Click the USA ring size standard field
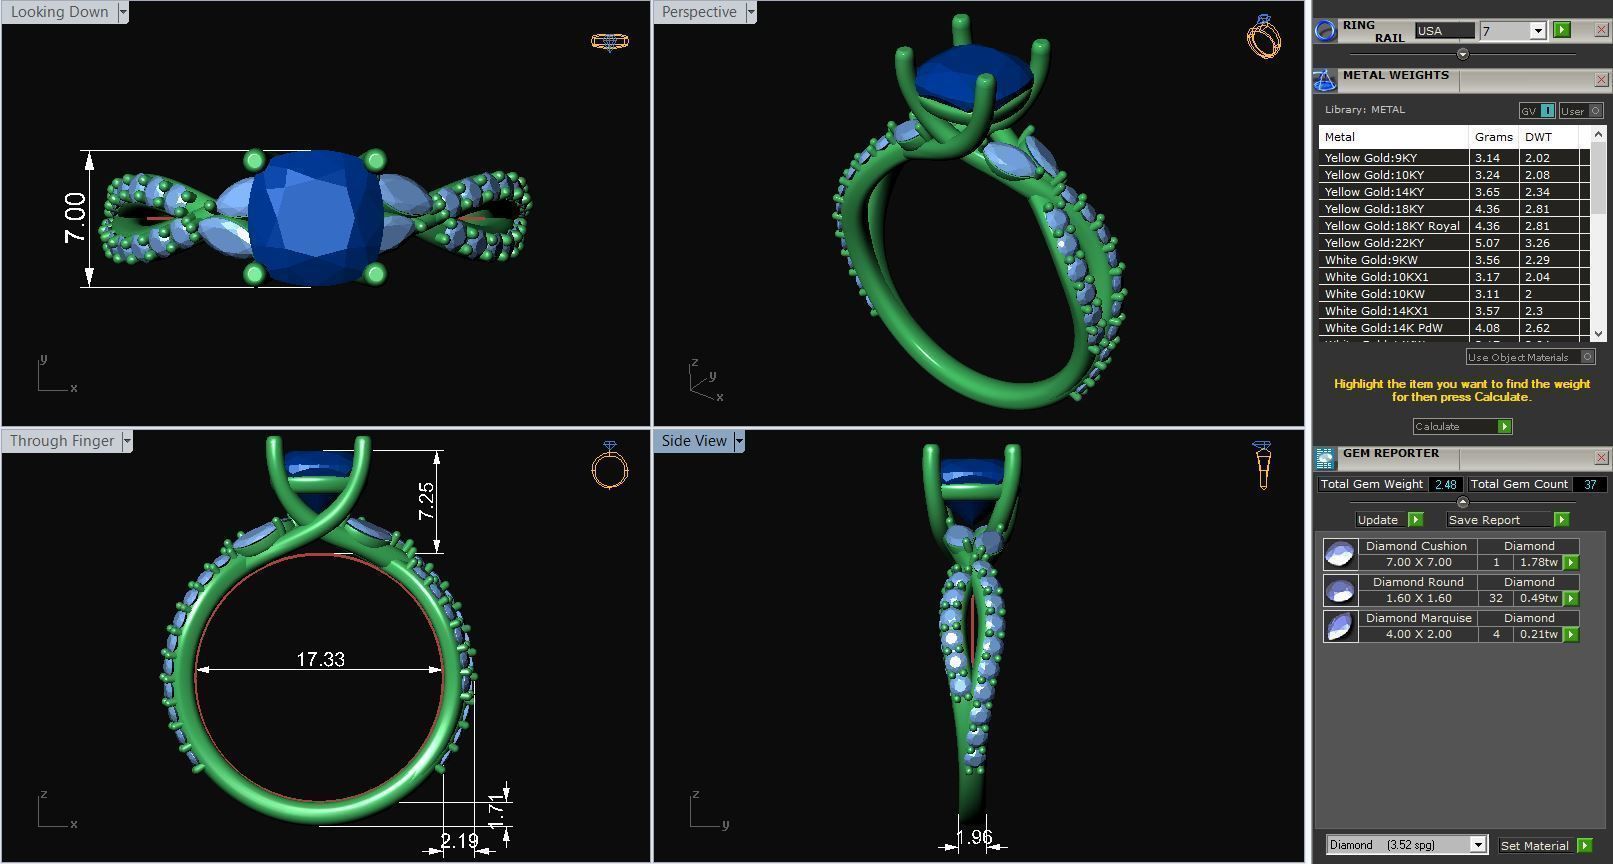Image resolution: width=1613 pixels, height=864 pixels. pyautogui.click(x=1444, y=31)
